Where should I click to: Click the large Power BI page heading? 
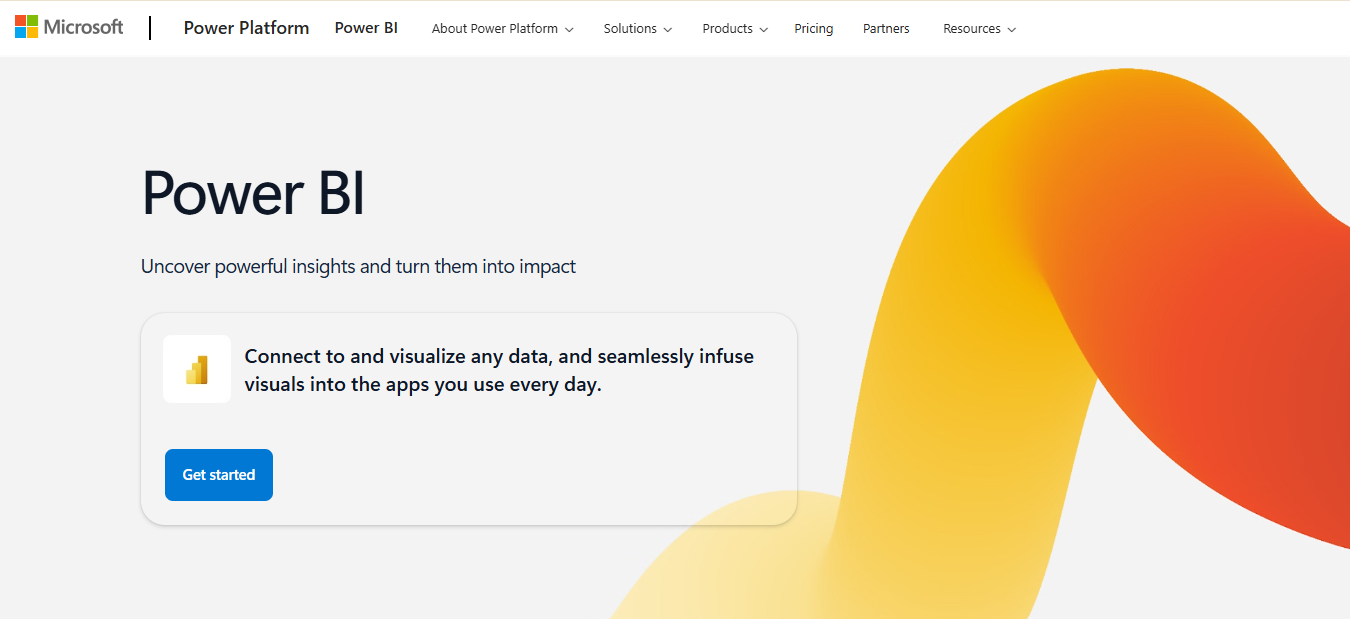[253, 192]
